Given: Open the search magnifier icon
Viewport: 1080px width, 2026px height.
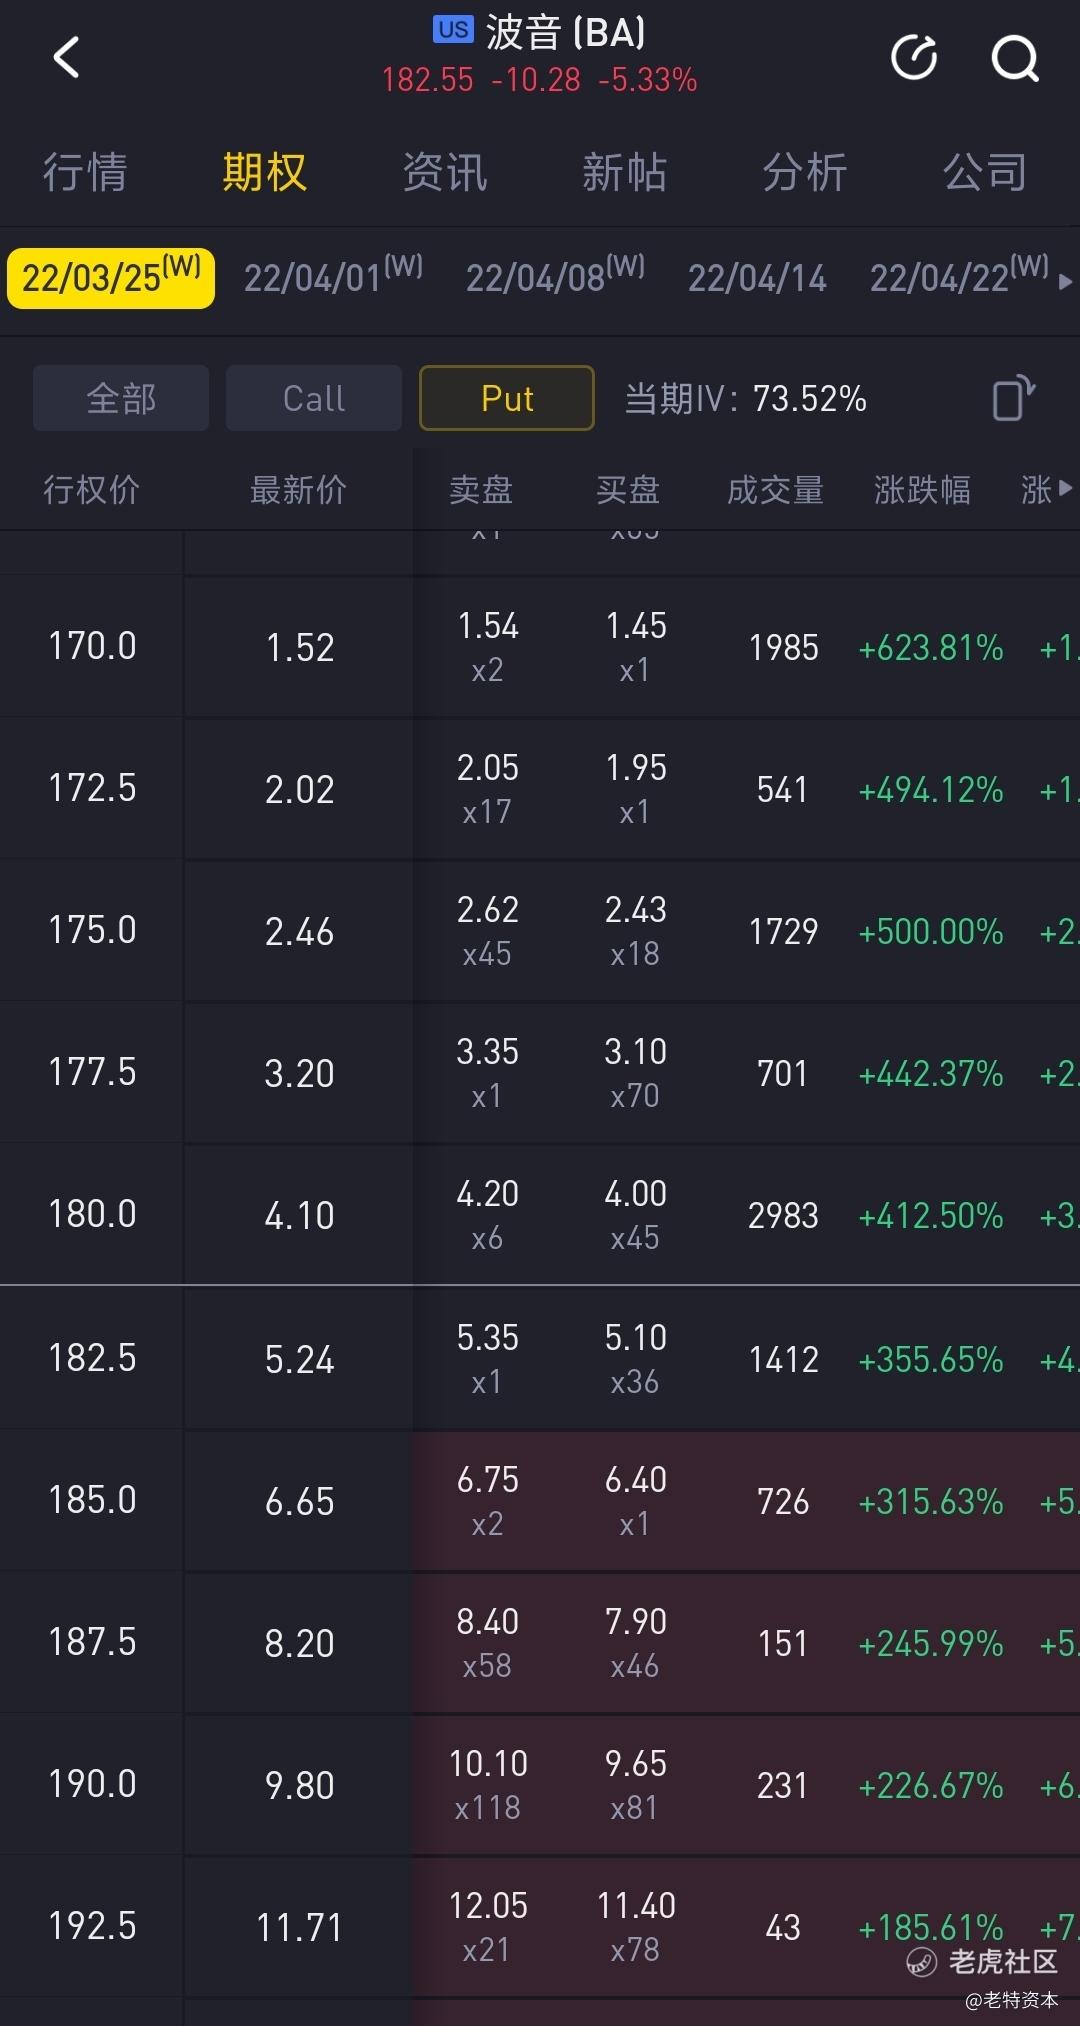Looking at the screenshot, I should point(1015,58).
